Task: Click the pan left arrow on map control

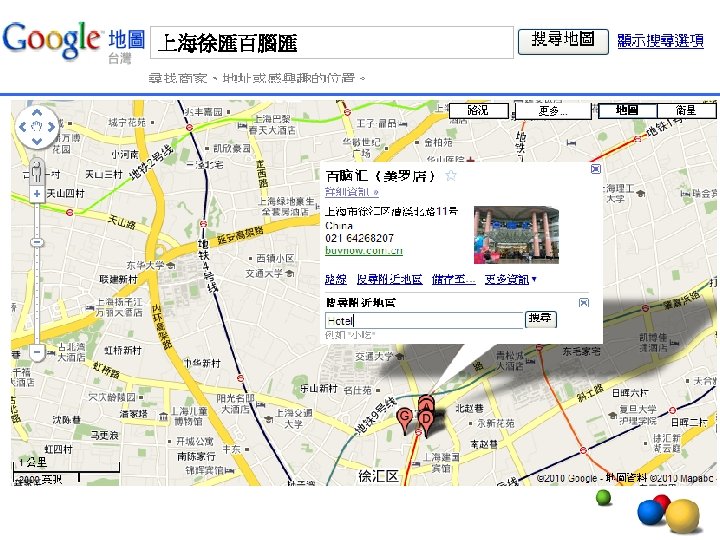Action: click(x=22, y=126)
